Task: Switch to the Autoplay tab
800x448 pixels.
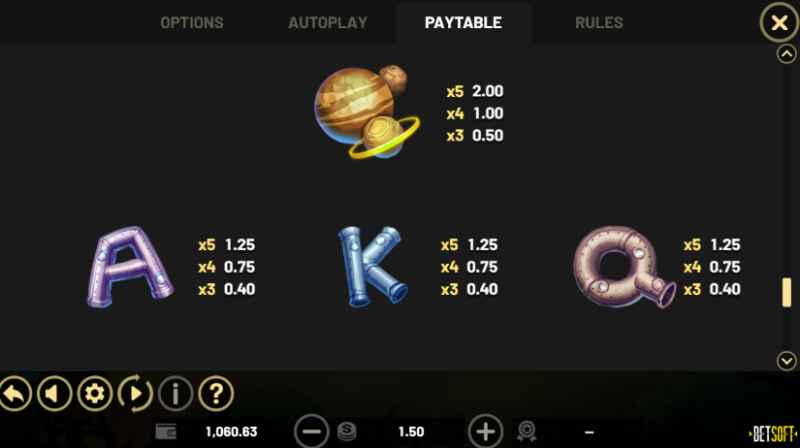Action: click(x=328, y=22)
